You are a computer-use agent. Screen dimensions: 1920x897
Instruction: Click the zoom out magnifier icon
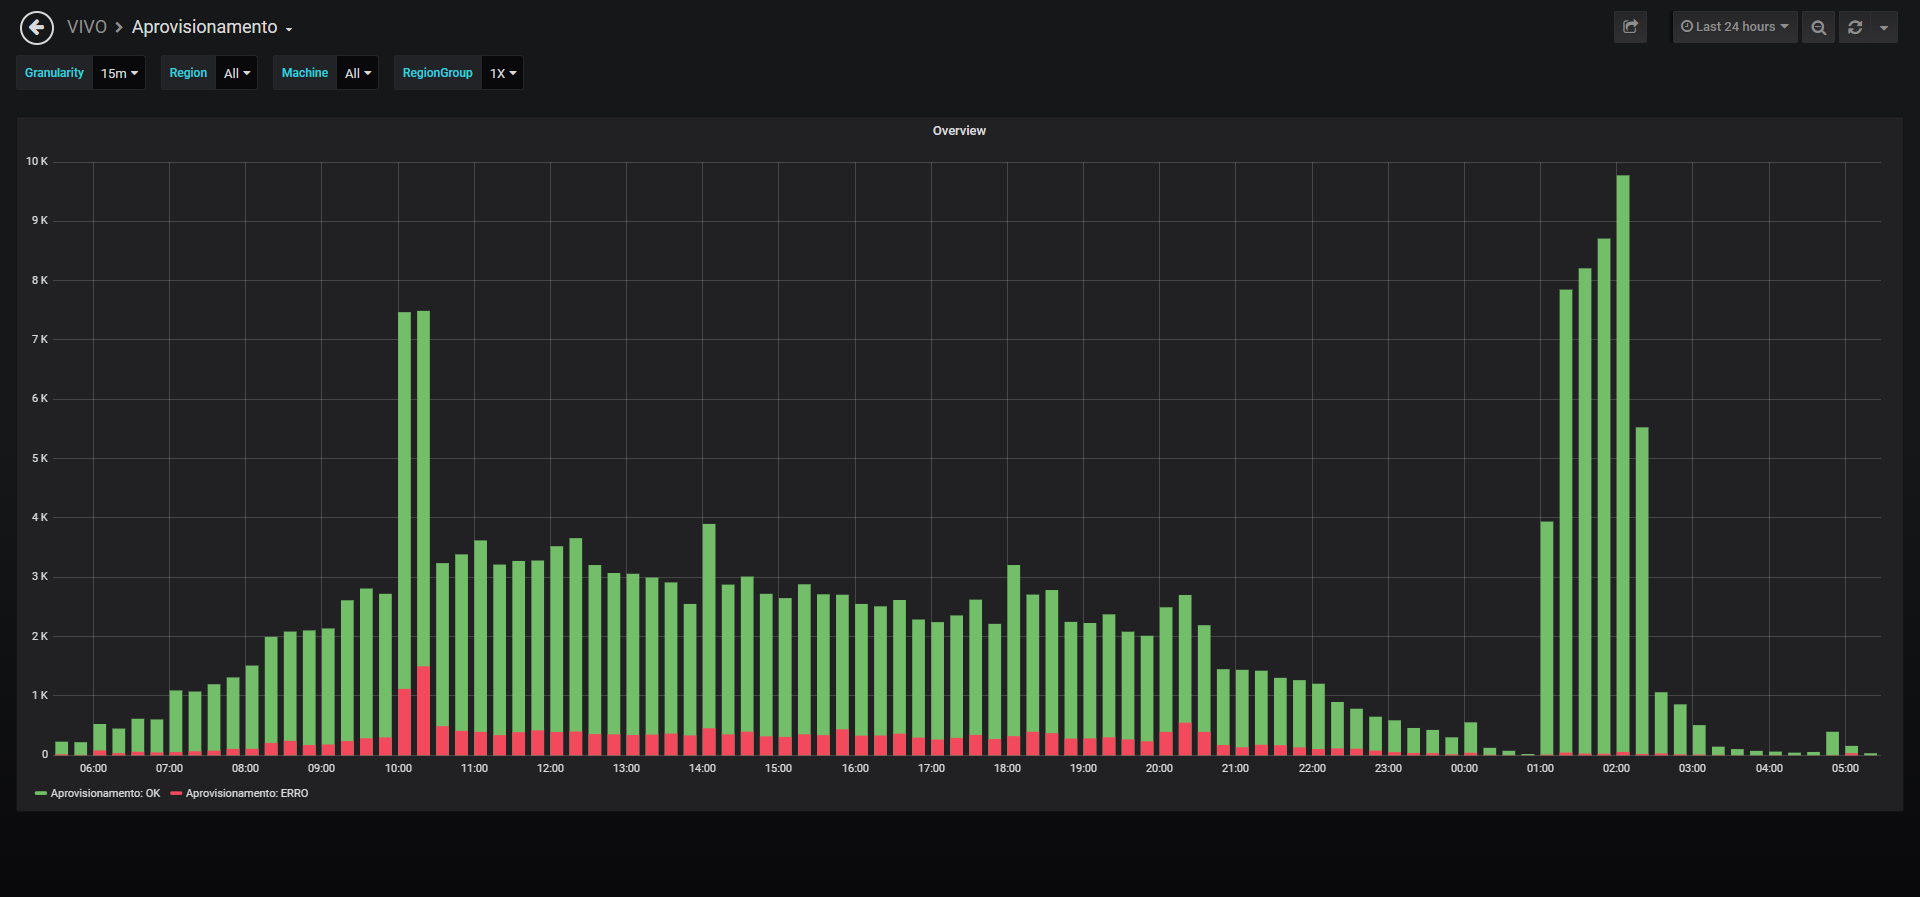click(1819, 27)
